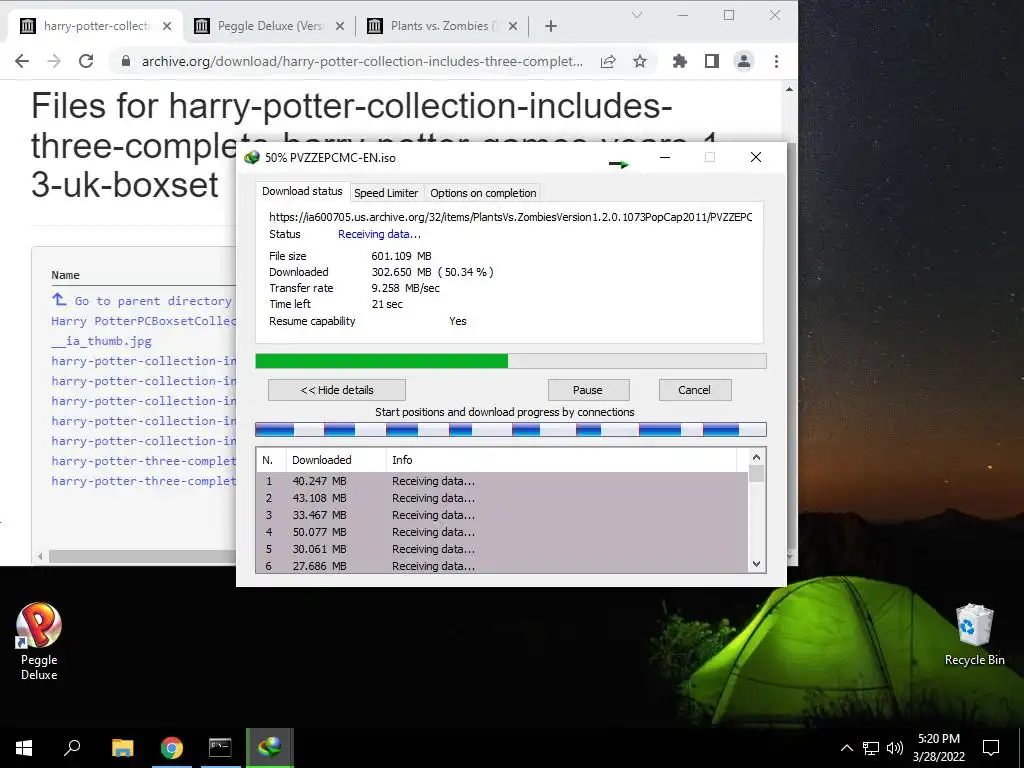
Task: Close the IDM download dialog
Action: tap(756, 157)
